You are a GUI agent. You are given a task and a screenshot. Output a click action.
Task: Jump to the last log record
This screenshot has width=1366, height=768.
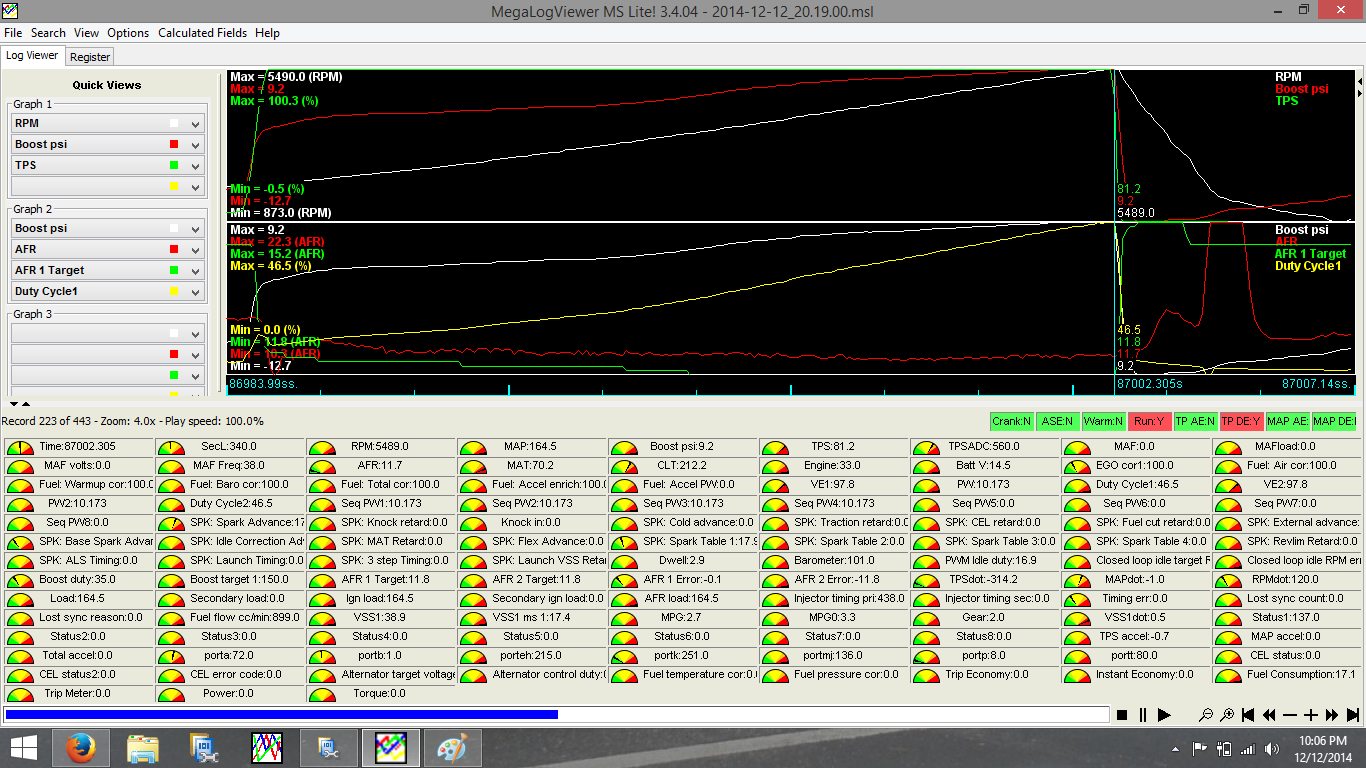pos(1353,715)
